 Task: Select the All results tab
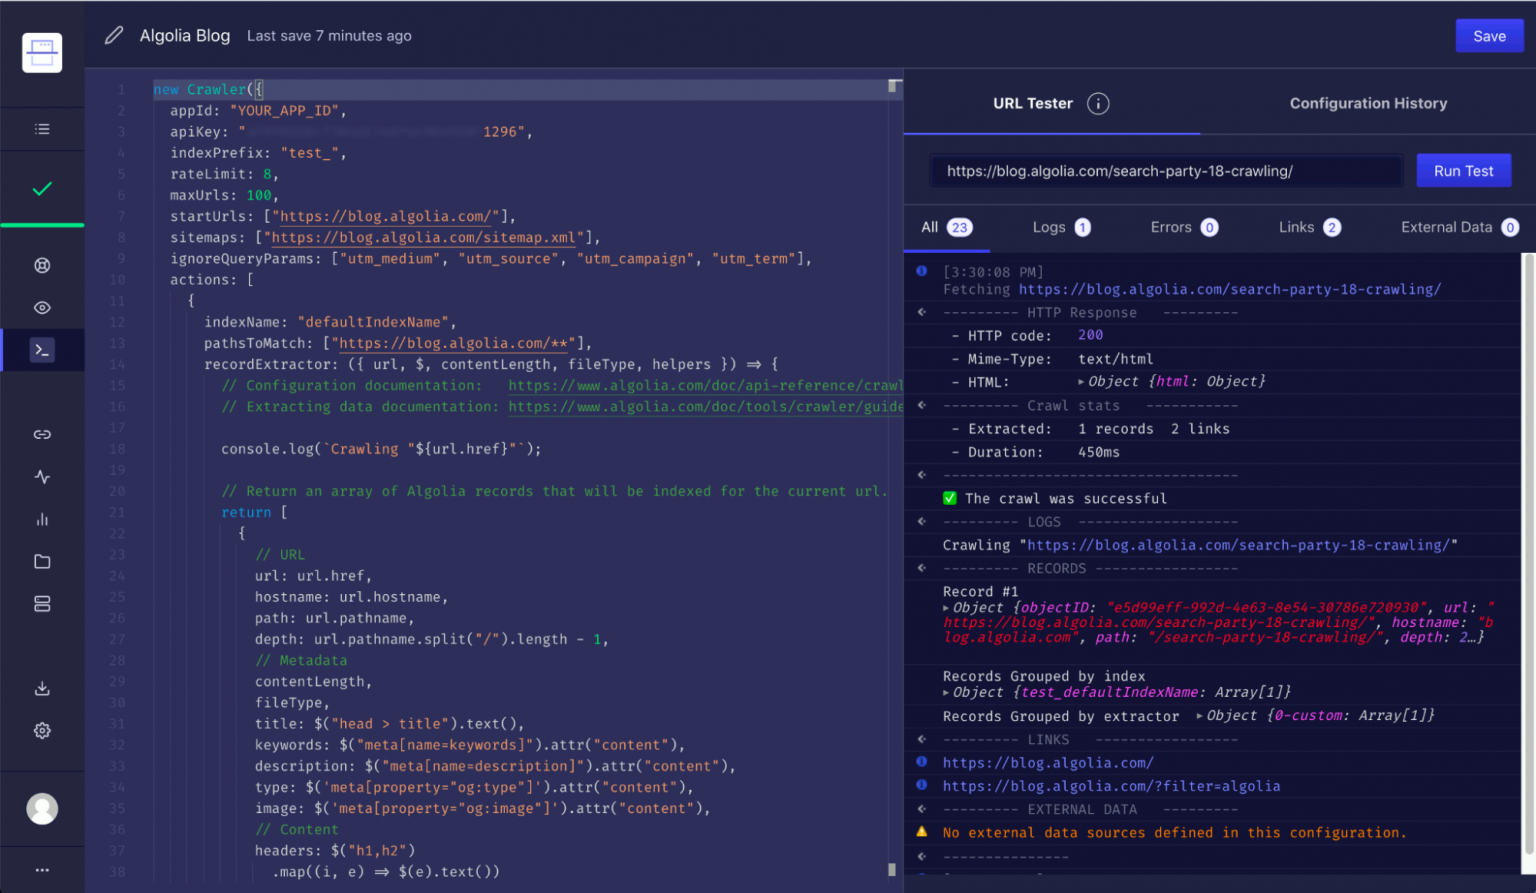(946, 227)
